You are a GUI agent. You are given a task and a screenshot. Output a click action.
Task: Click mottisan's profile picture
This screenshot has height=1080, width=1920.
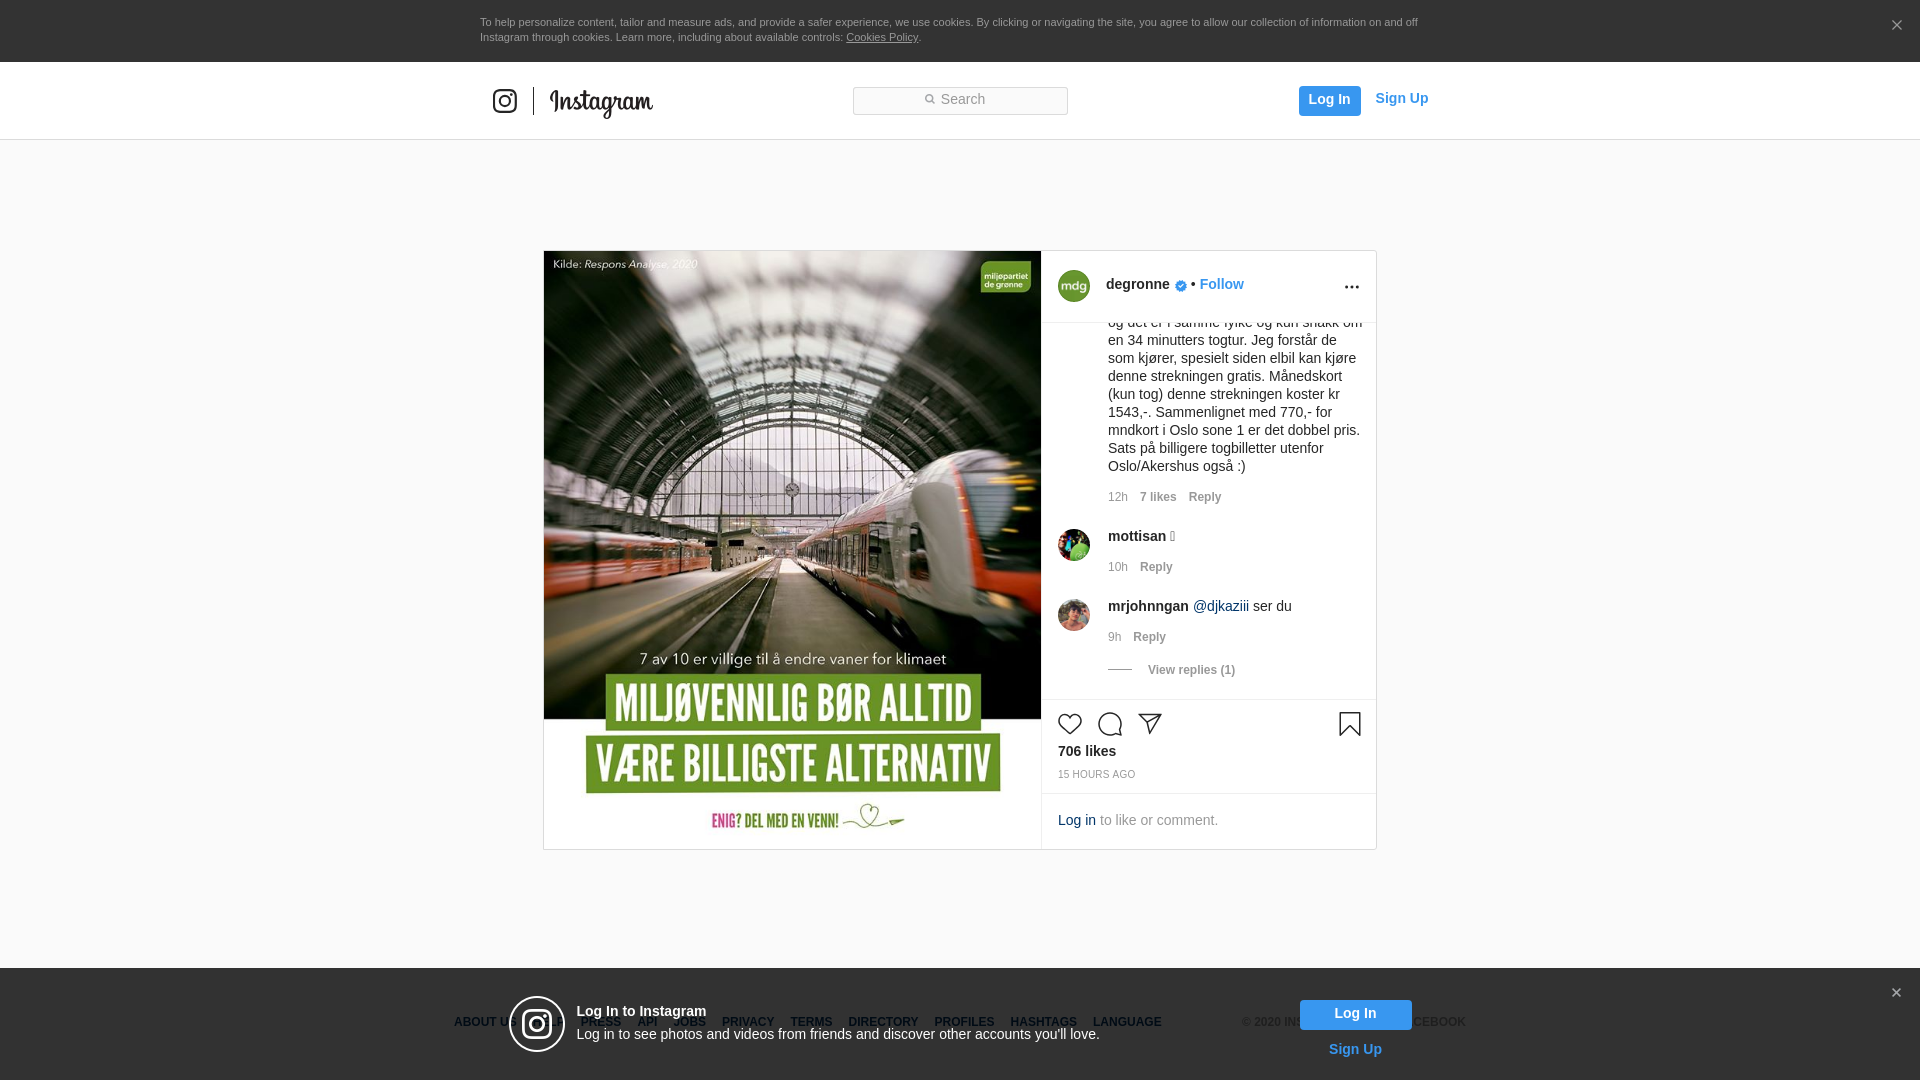pyautogui.click(x=1074, y=545)
